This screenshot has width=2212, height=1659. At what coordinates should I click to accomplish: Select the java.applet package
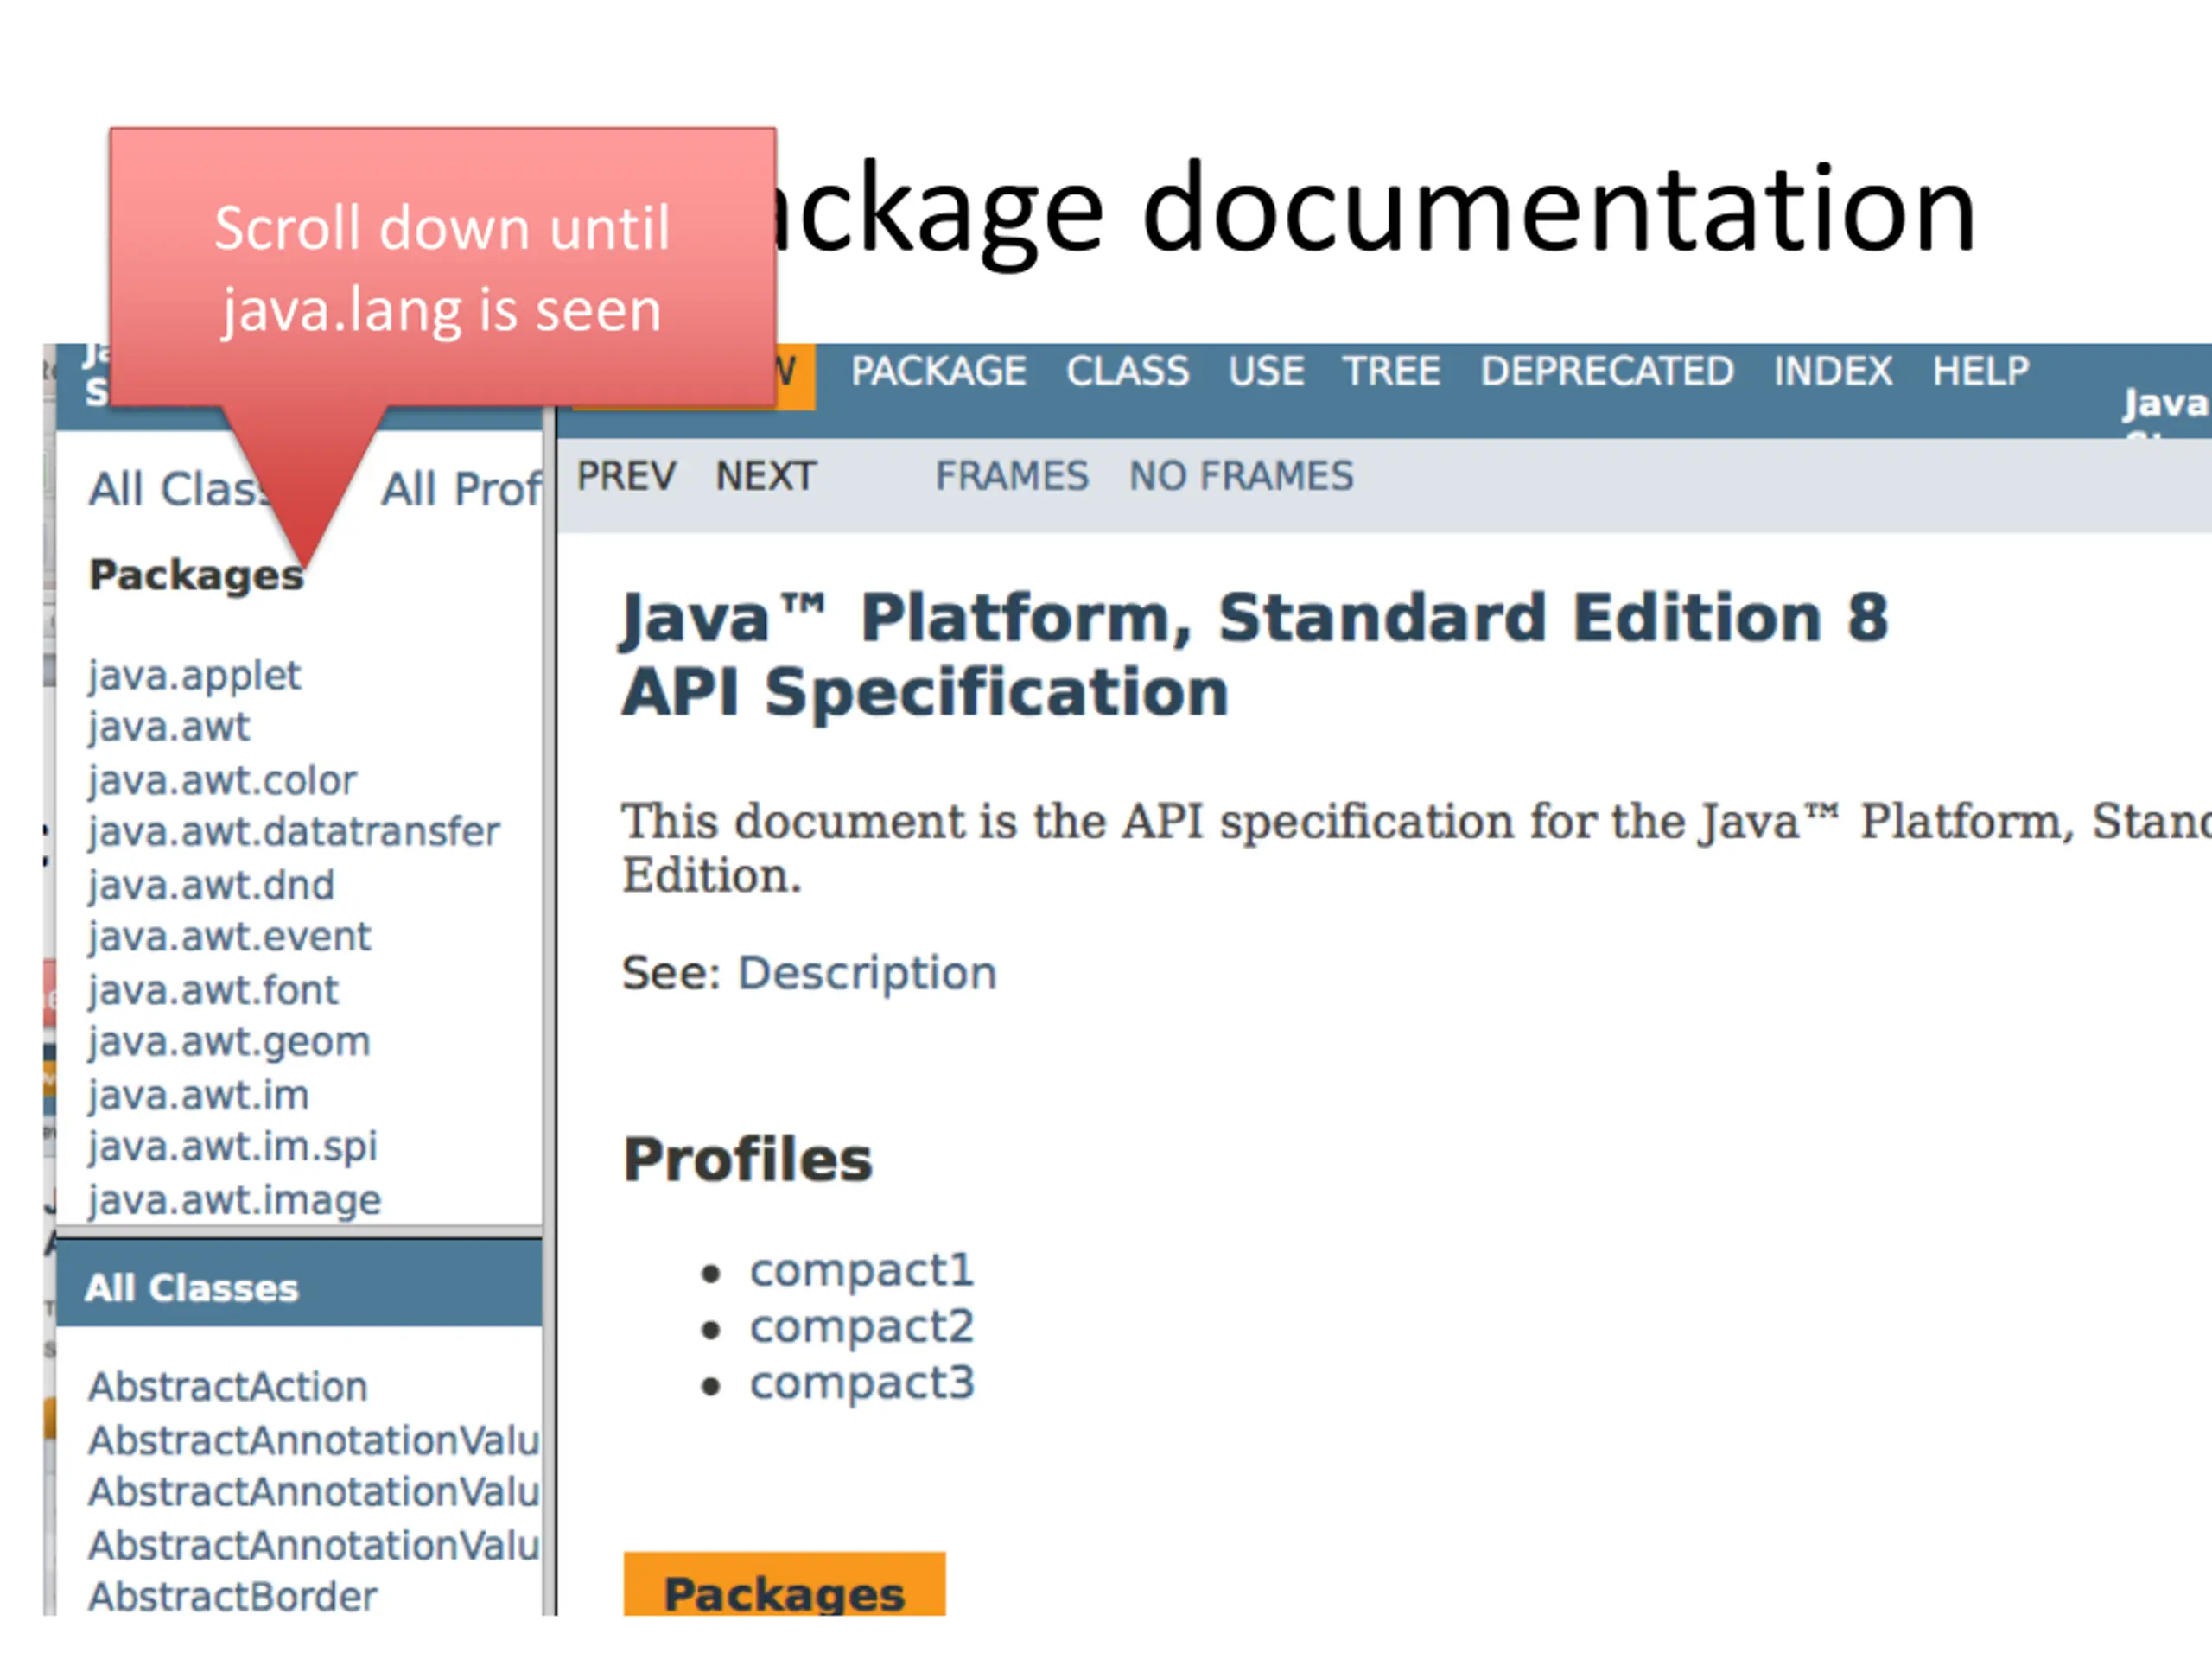coord(194,676)
